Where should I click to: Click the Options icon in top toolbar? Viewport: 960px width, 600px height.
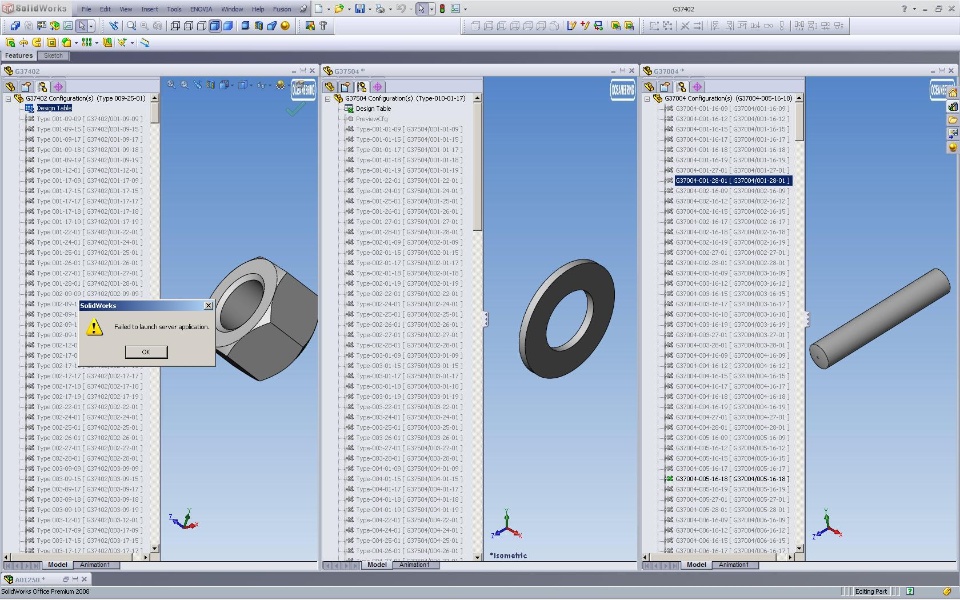pos(456,9)
